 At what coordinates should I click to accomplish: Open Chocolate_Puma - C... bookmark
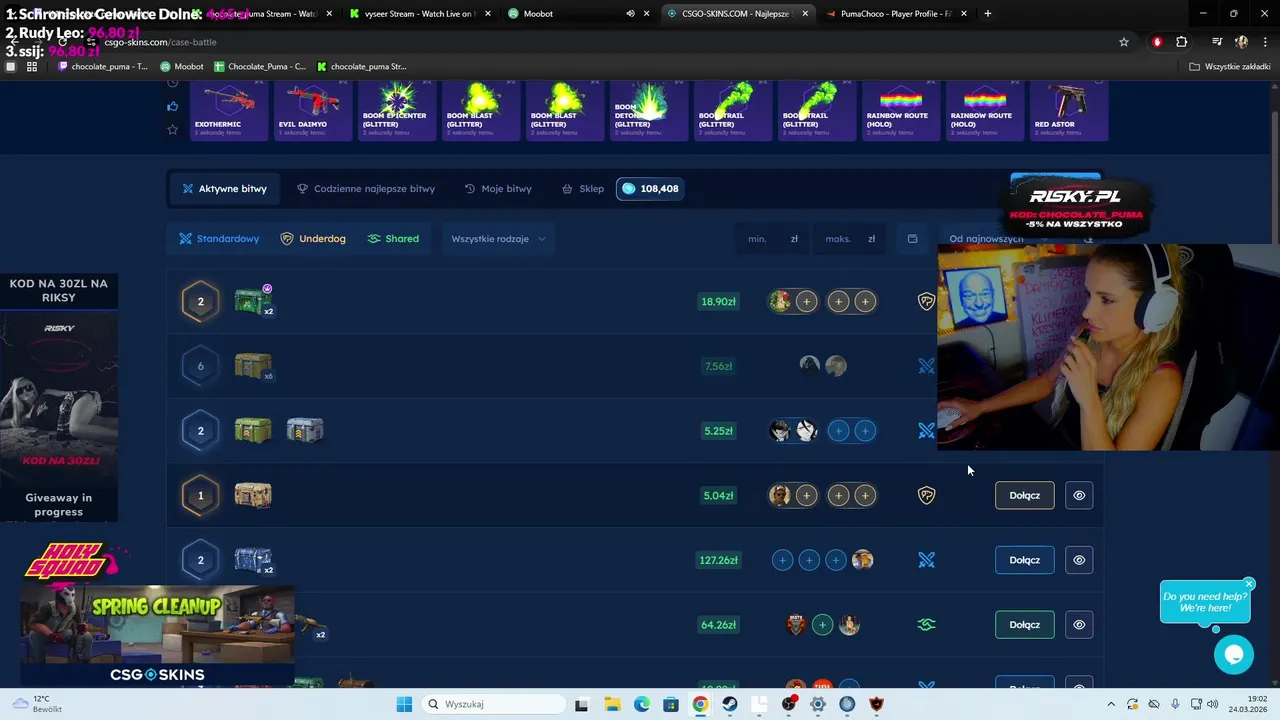point(260,67)
